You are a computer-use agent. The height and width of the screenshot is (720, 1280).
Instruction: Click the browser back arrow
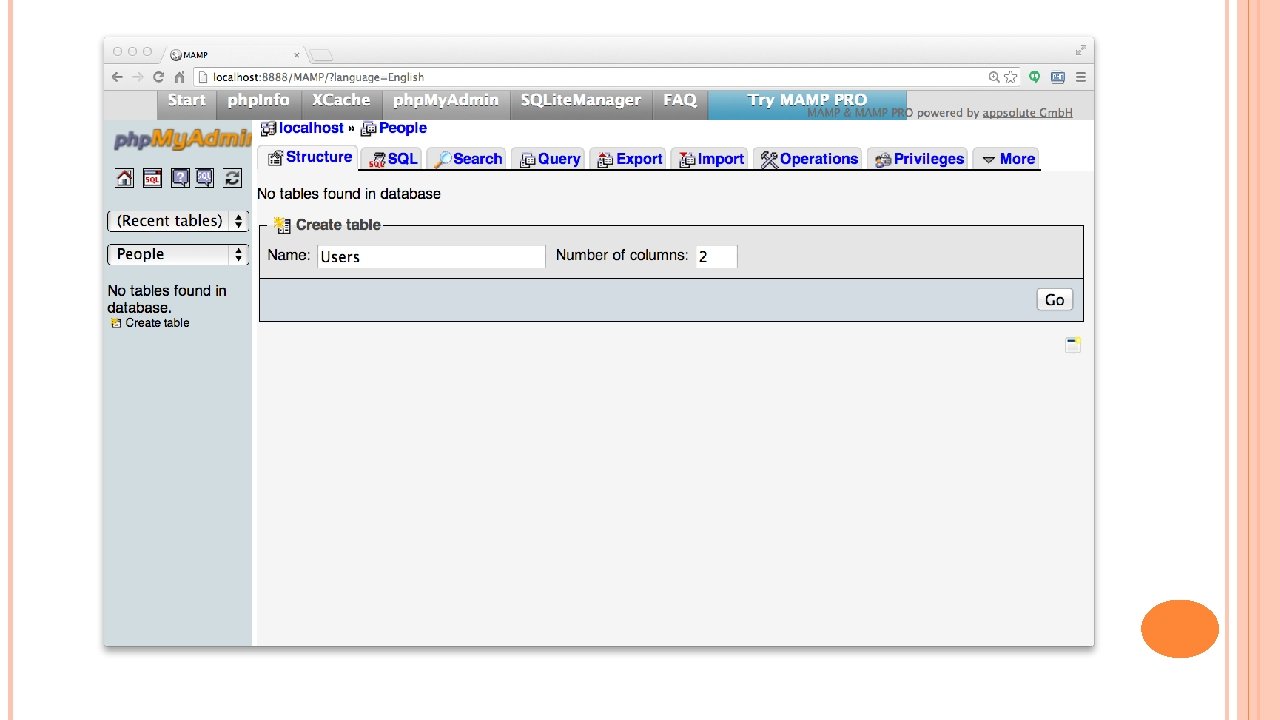tap(117, 77)
